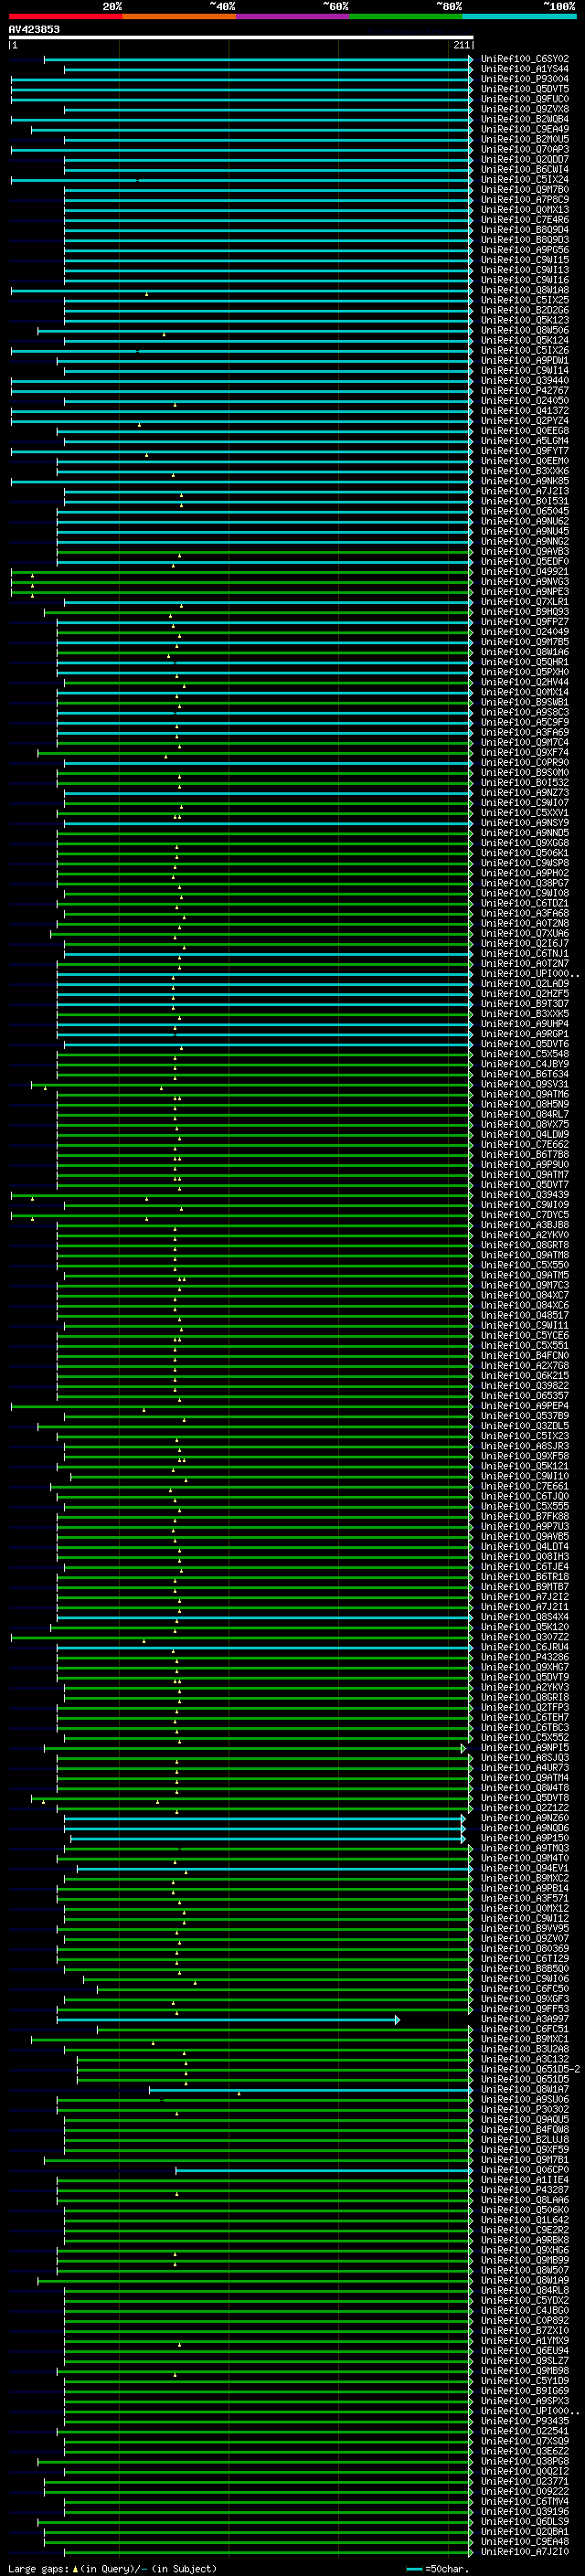Click the UniRef100_C7DYC5 label
Screen dimensions: 585x2576
point(525,1215)
